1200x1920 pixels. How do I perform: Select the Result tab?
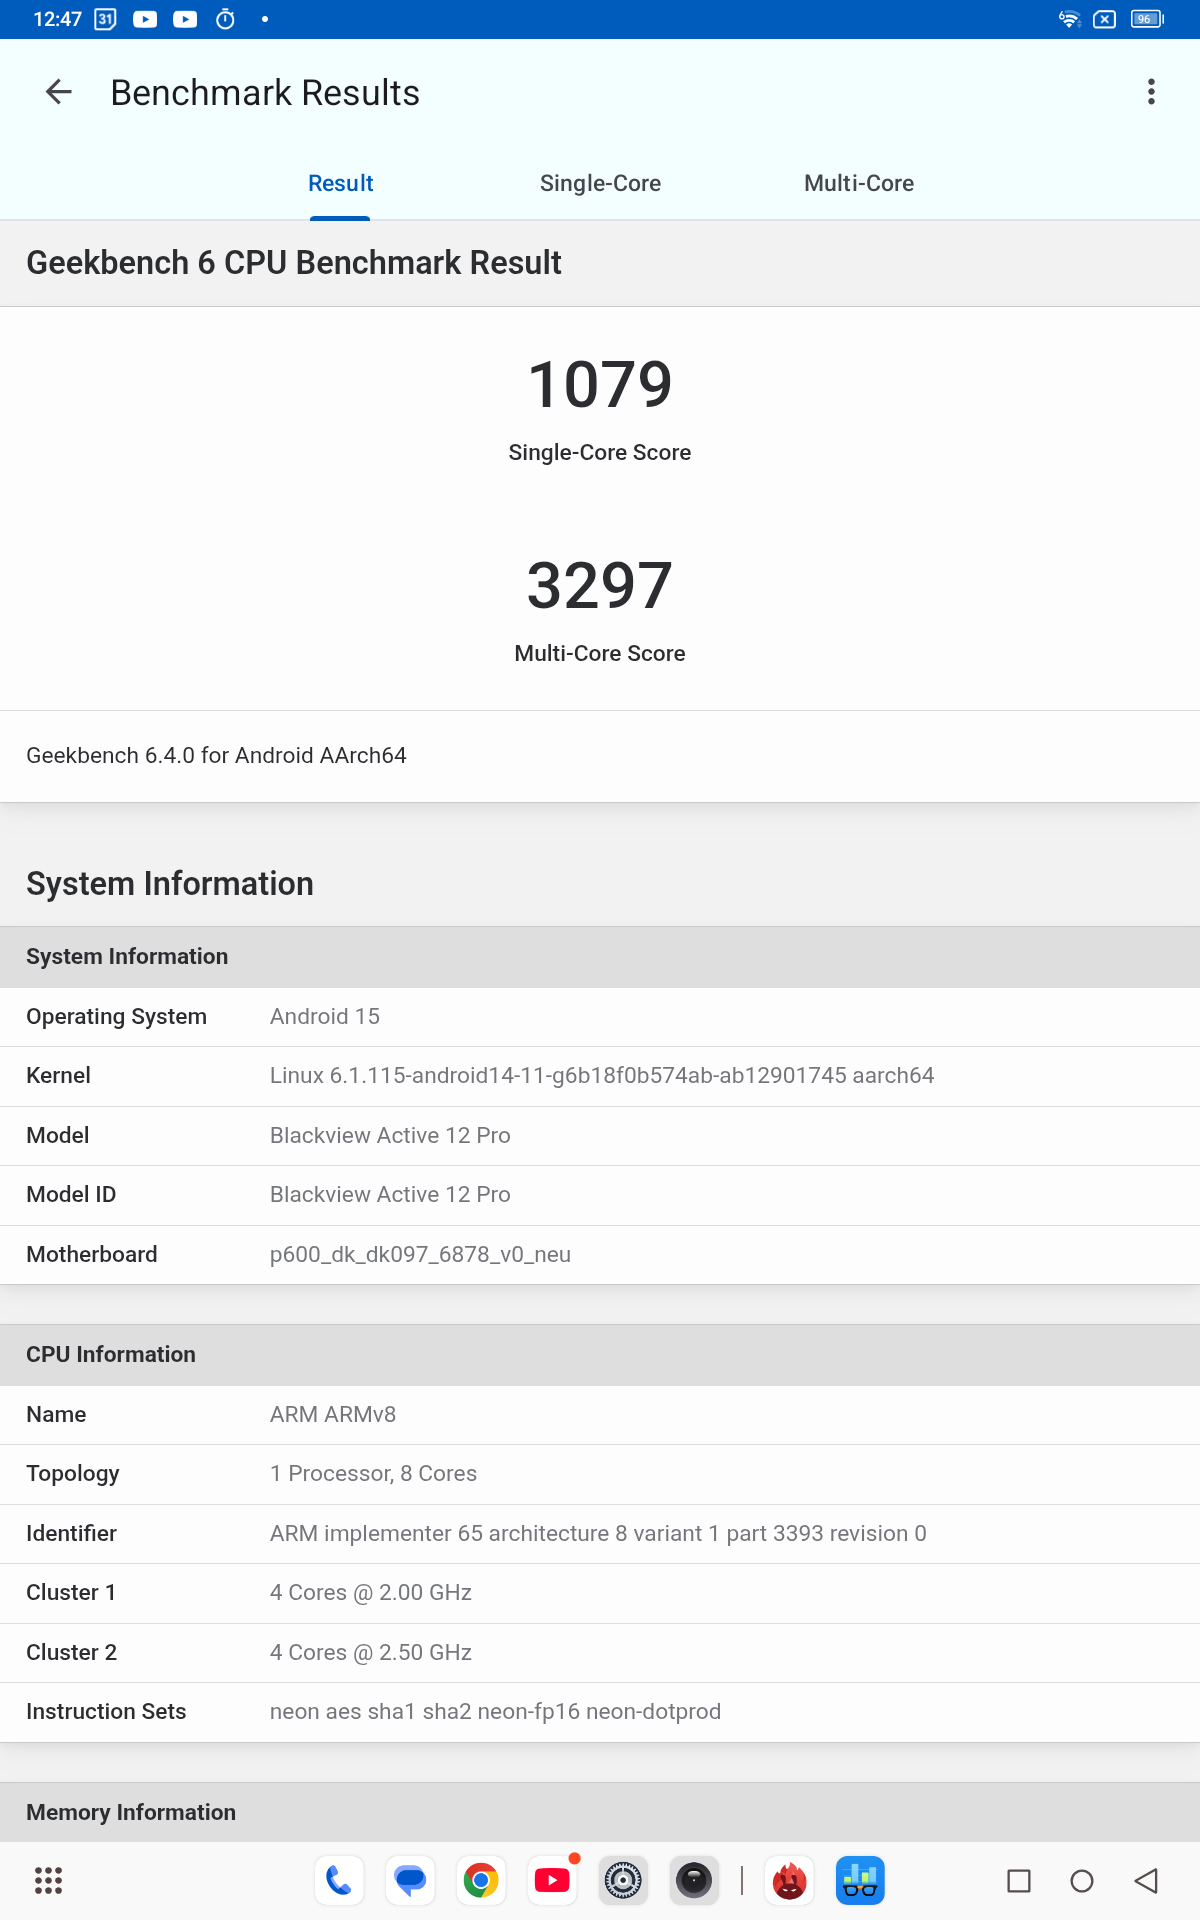[x=340, y=183]
